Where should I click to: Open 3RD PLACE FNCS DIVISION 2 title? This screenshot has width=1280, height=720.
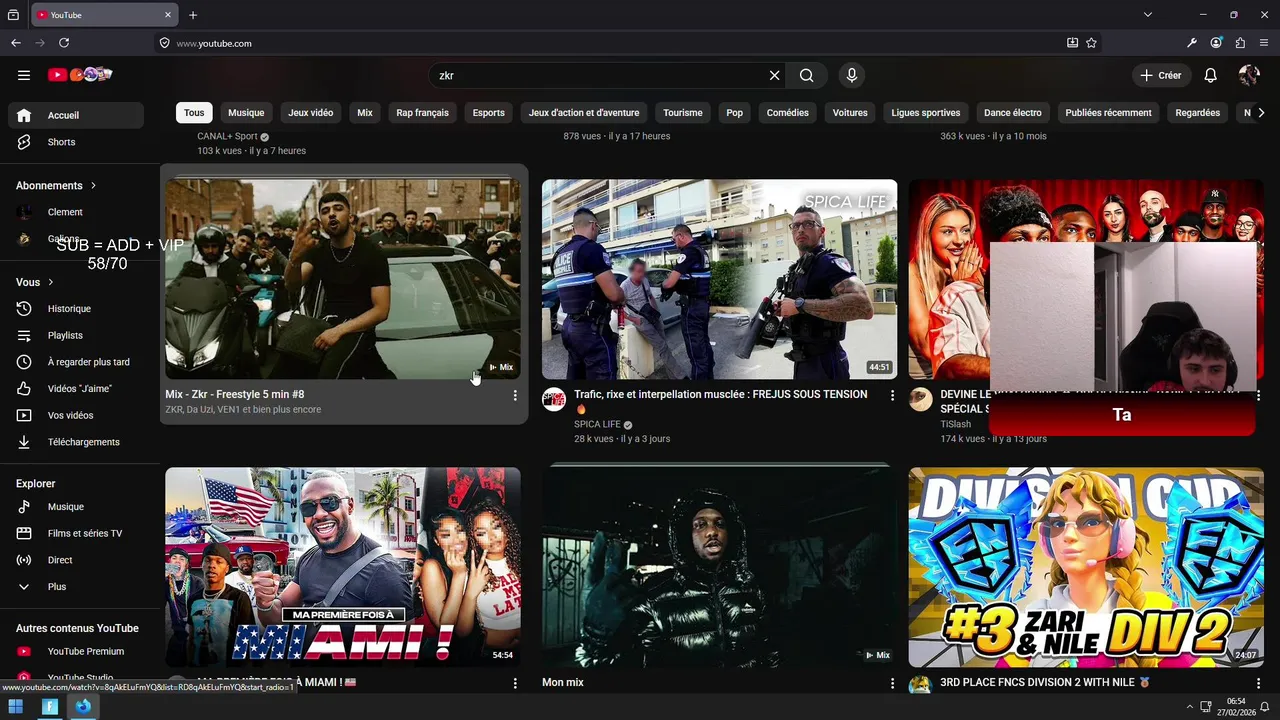[1044, 683]
